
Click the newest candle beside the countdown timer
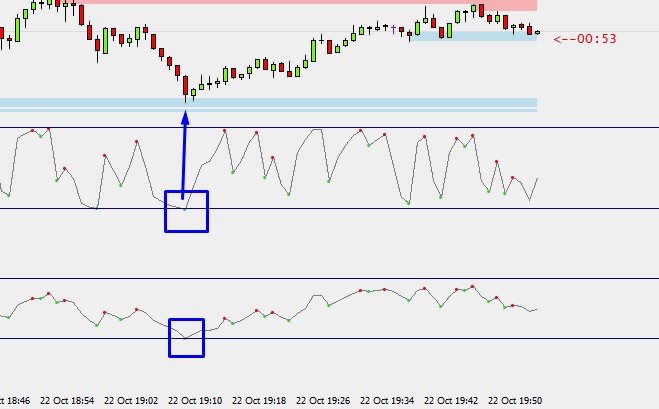538,32
